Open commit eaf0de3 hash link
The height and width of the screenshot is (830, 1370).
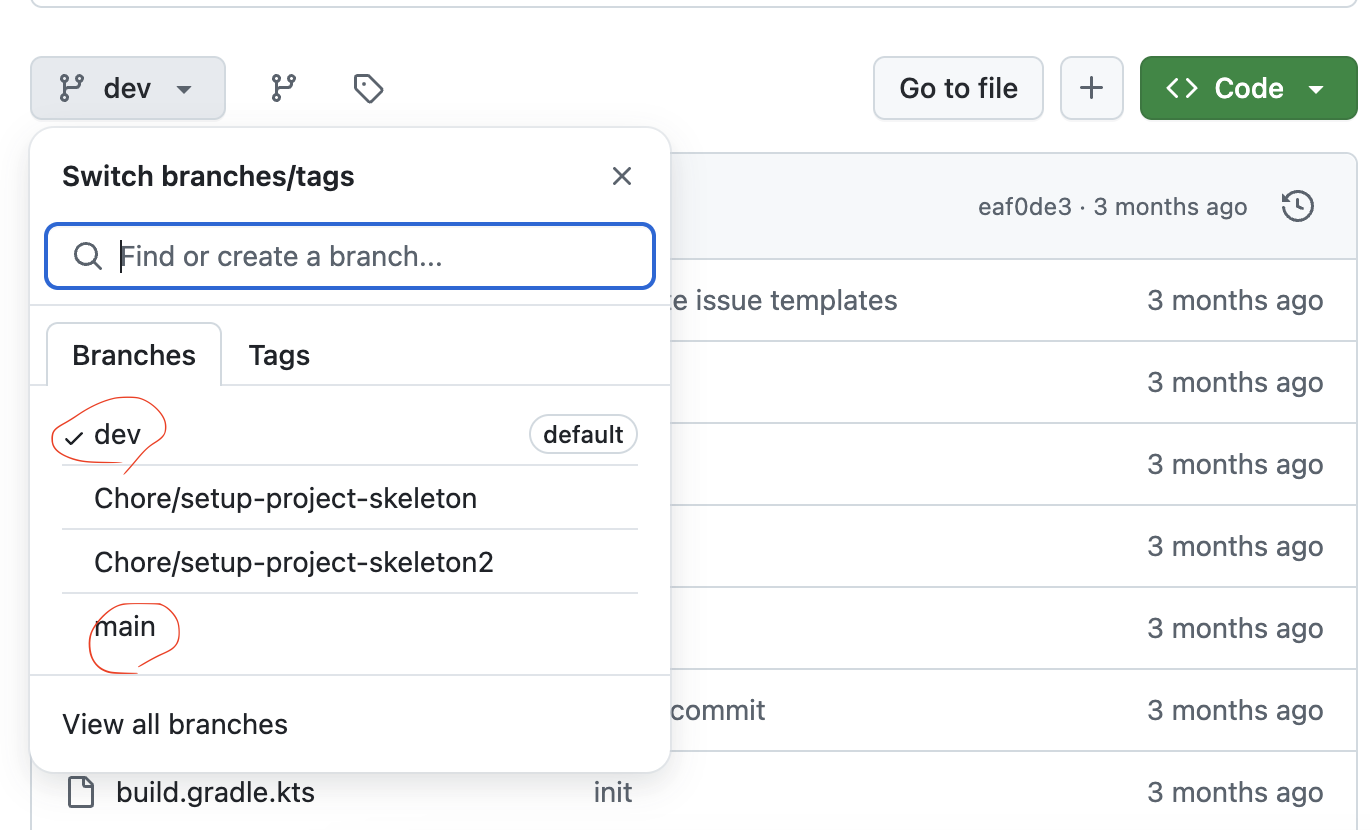click(x=1024, y=207)
